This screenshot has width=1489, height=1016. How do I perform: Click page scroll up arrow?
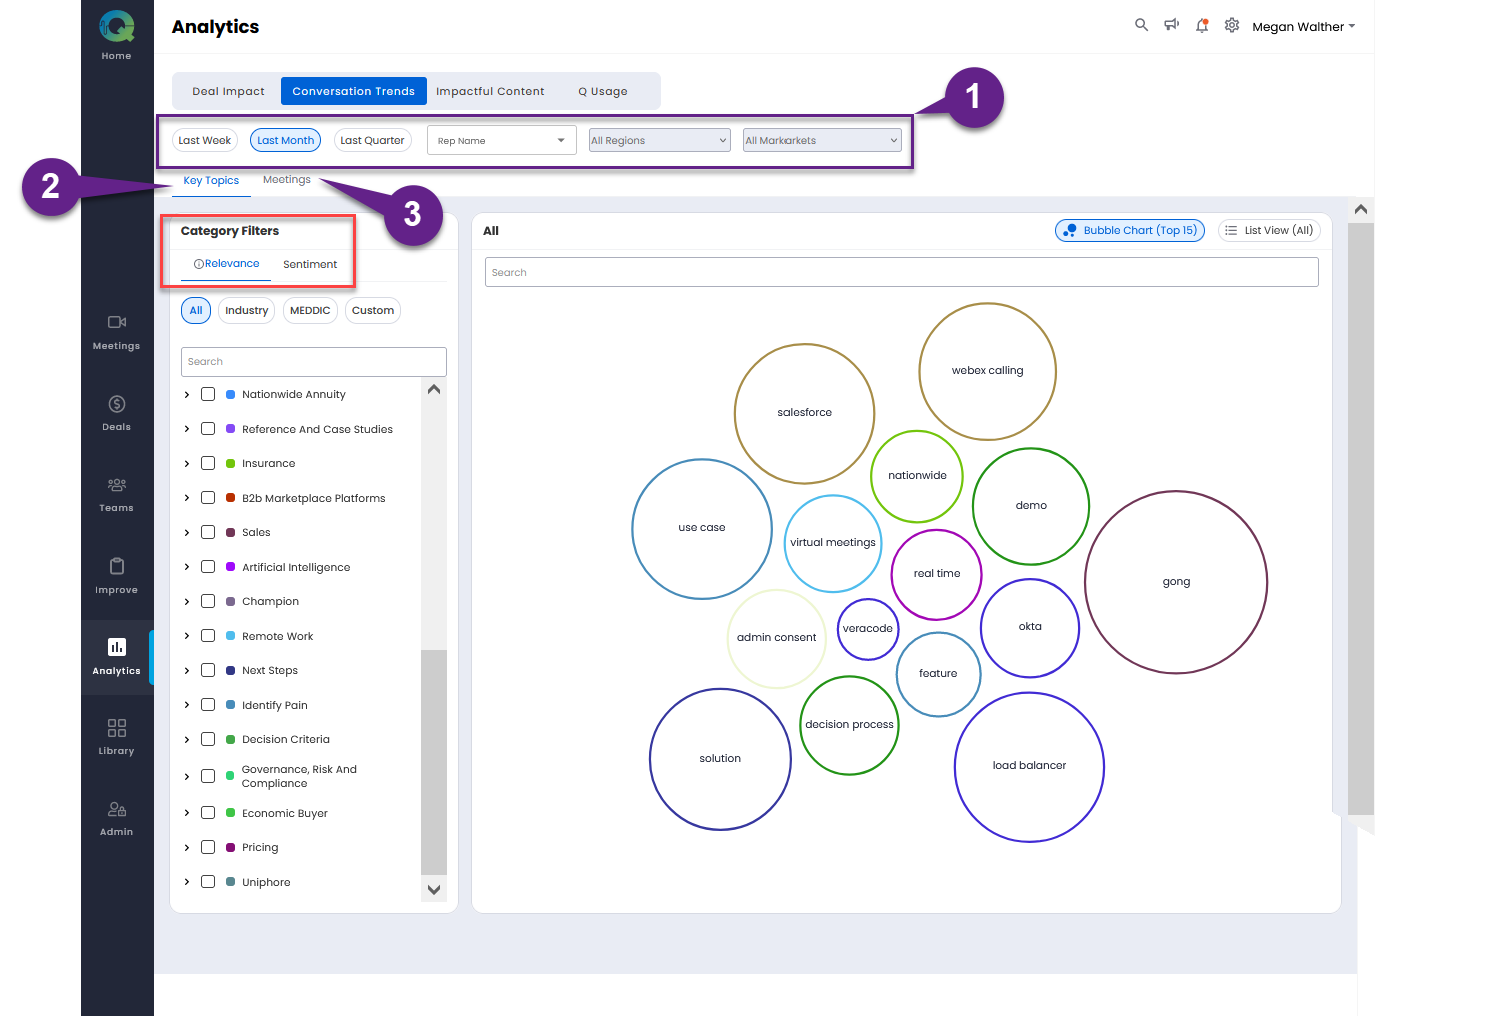tap(1360, 209)
